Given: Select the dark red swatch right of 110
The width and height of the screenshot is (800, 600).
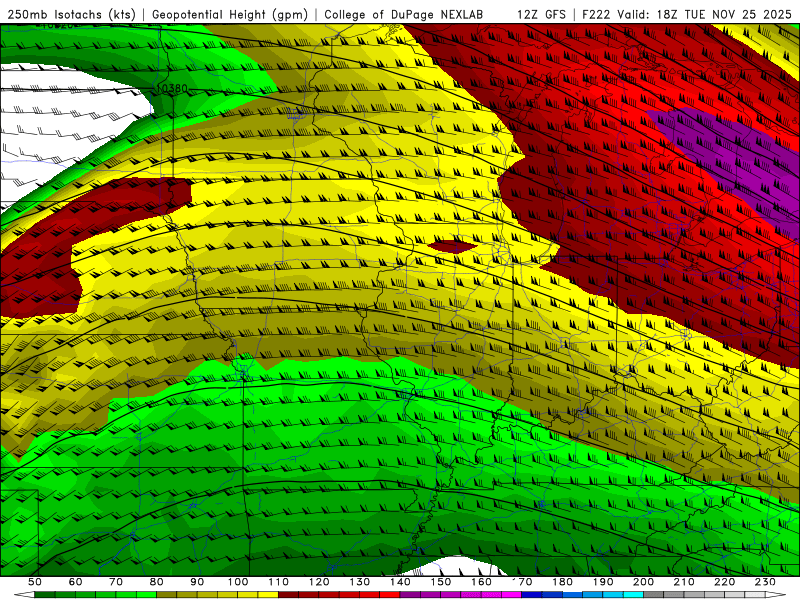Looking at the screenshot, I should (288, 594).
